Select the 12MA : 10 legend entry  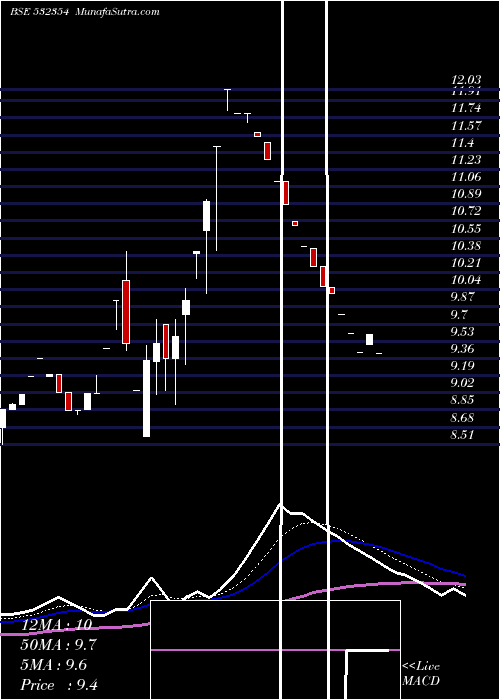[x=56, y=625]
